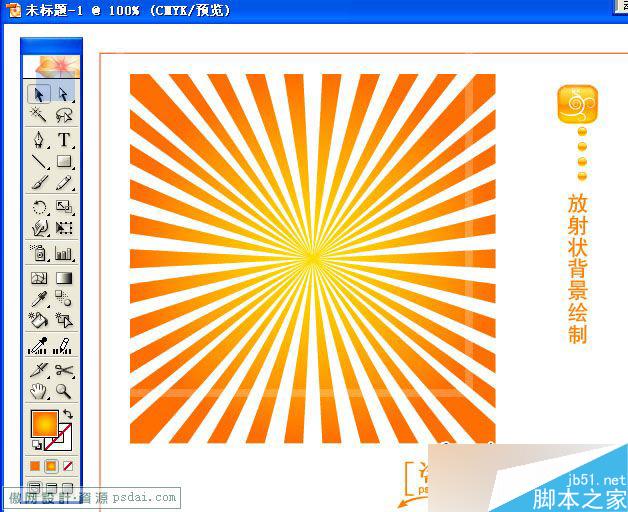Select the Lasso tool
This screenshot has width=628, height=512.
pyautogui.click(x=64, y=115)
